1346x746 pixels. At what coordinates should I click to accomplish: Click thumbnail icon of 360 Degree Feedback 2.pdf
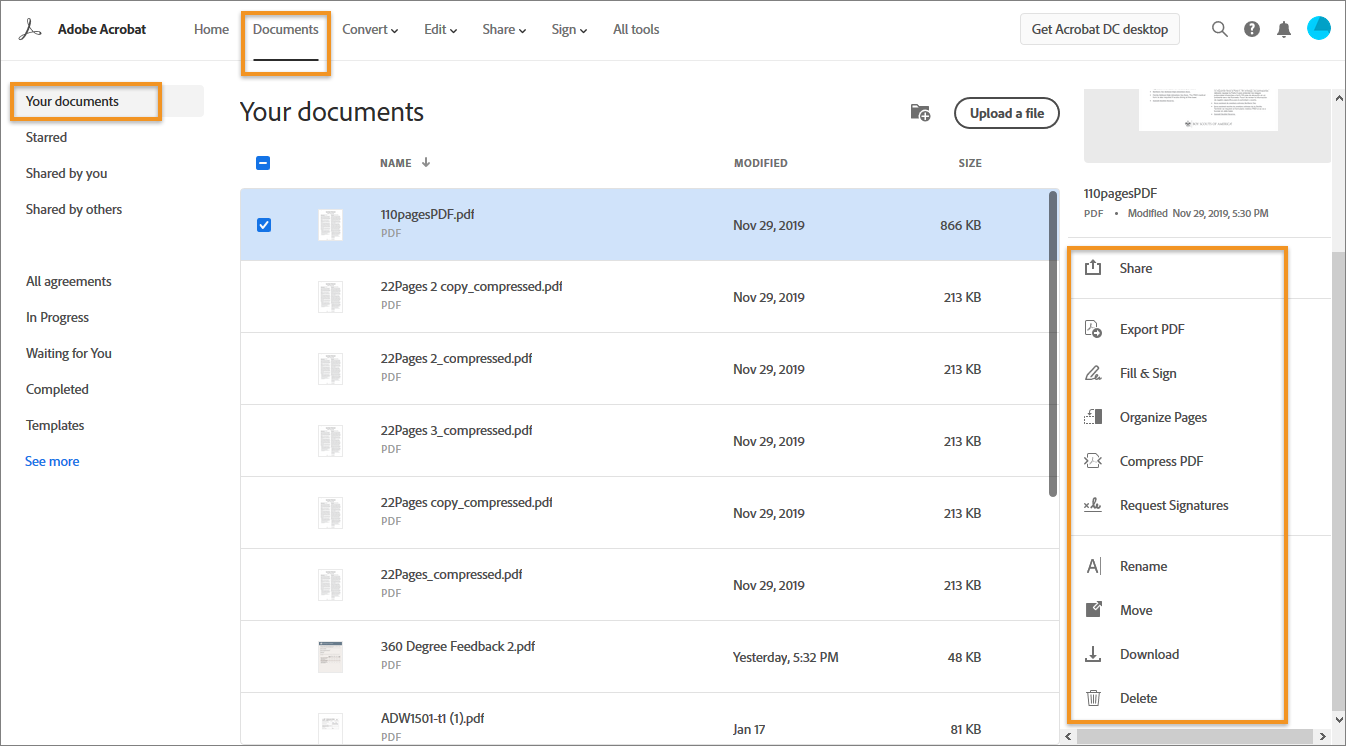coord(330,657)
